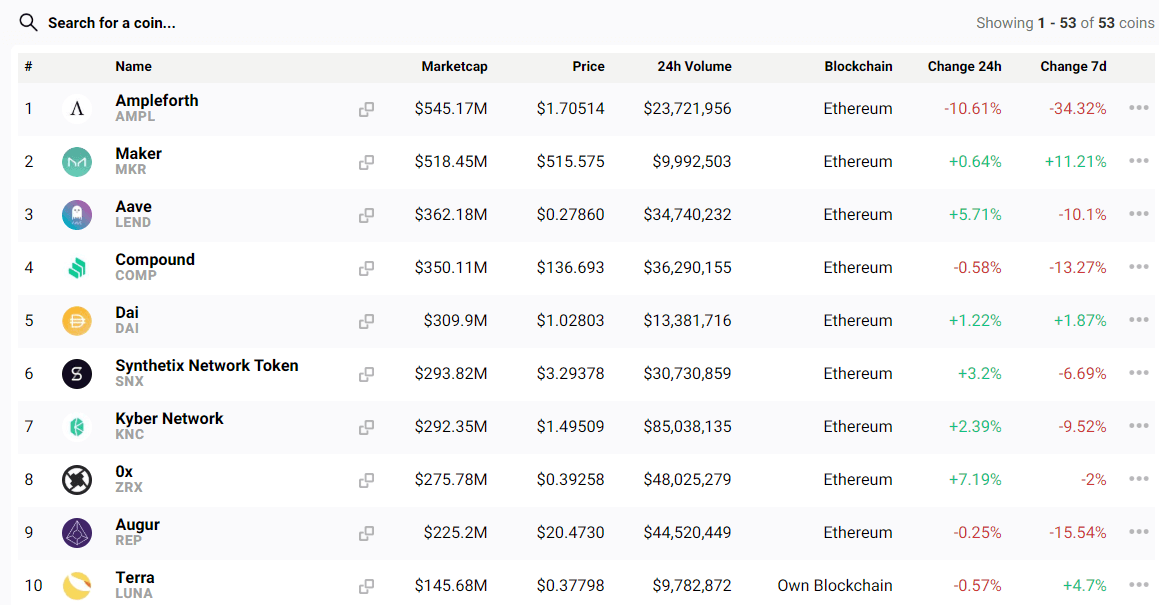Click the Ampleforth coin logo
This screenshot has height=605, width=1159.
pyautogui.click(x=77, y=109)
